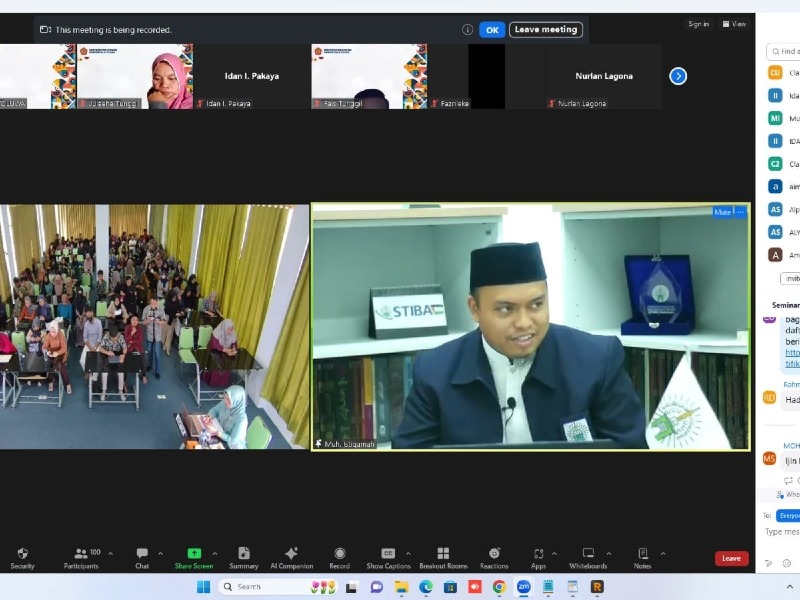Expand the arrow next to Apps

pos(555,554)
